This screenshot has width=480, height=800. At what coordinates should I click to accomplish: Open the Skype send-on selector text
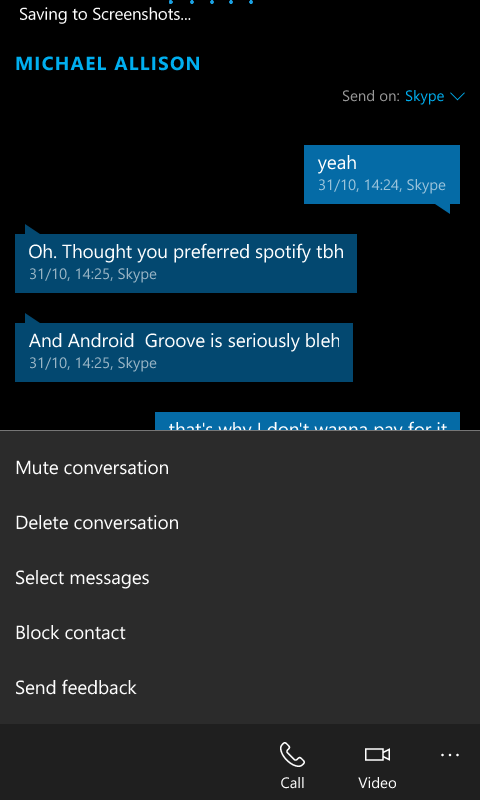click(424, 96)
